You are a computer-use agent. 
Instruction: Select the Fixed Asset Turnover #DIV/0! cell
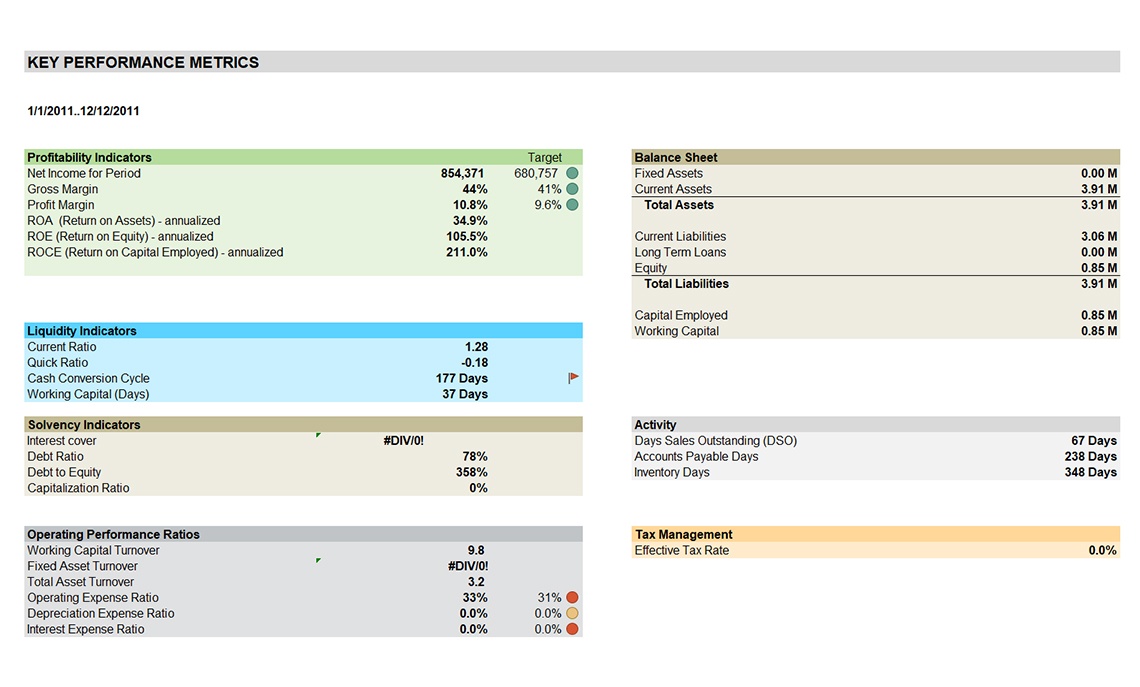(468, 566)
